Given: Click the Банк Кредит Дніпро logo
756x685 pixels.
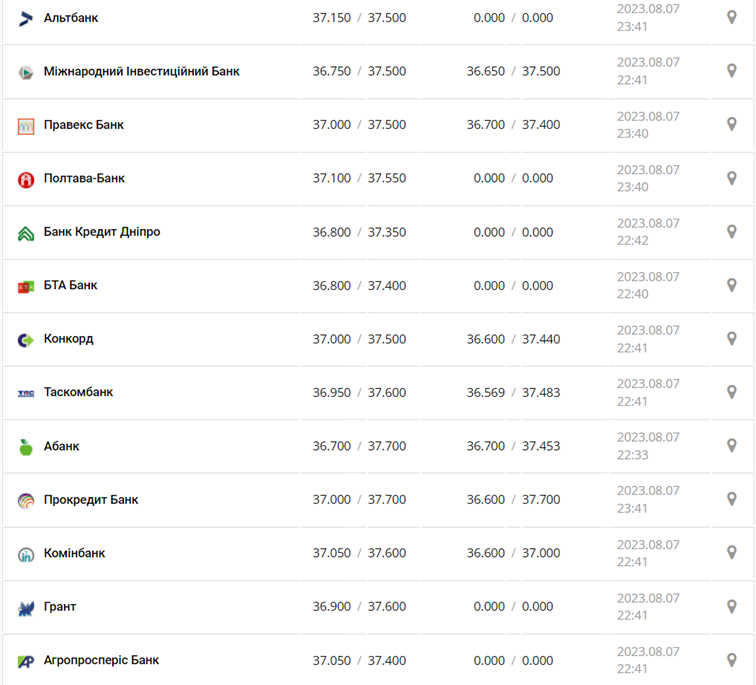Looking at the screenshot, I should 26,232.
